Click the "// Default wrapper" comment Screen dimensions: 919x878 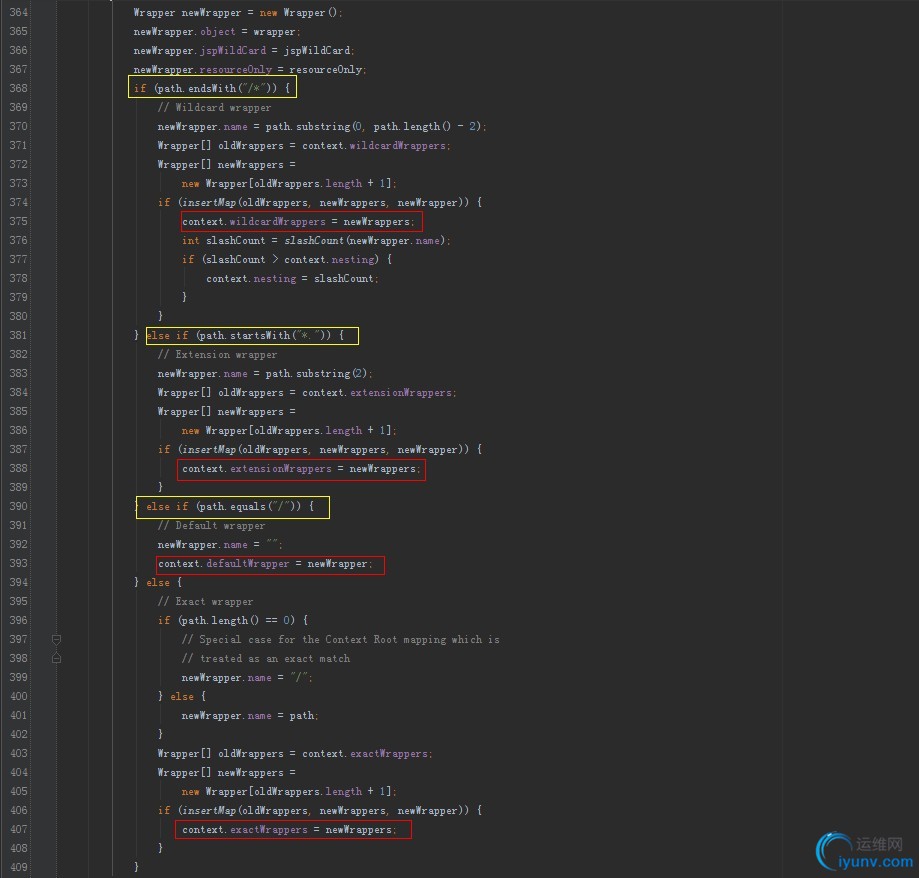pyautogui.click(x=211, y=526)
